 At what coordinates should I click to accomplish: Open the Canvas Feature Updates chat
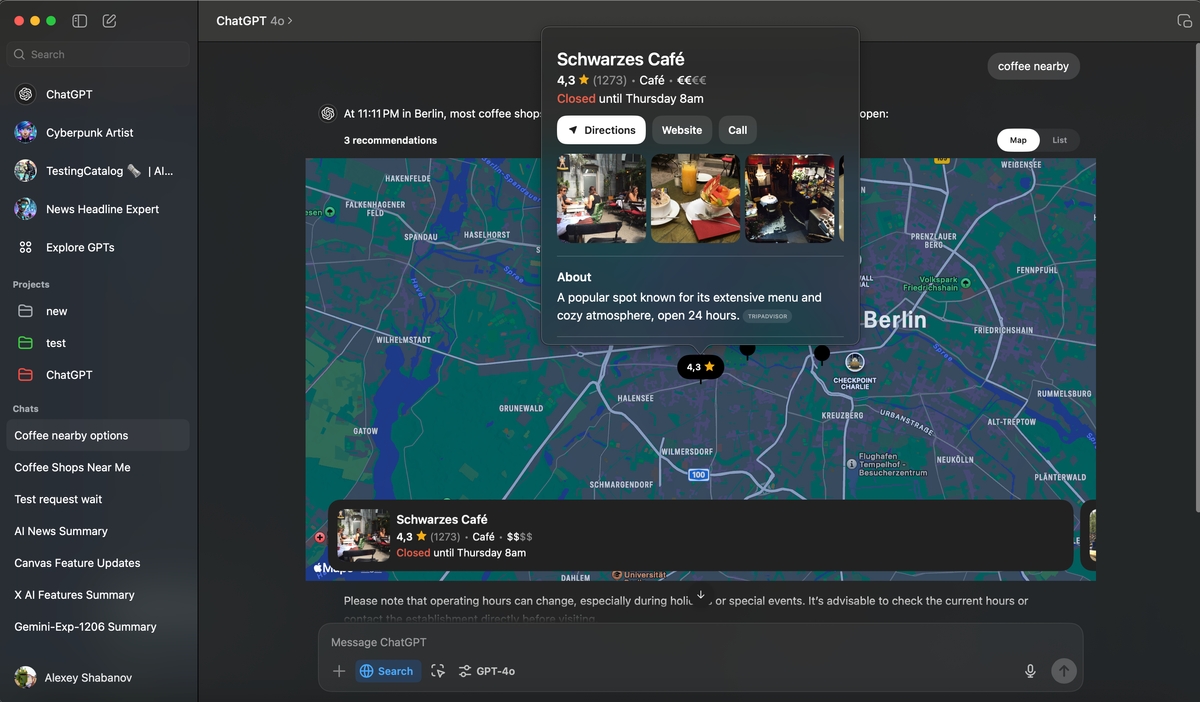(77, 563)
